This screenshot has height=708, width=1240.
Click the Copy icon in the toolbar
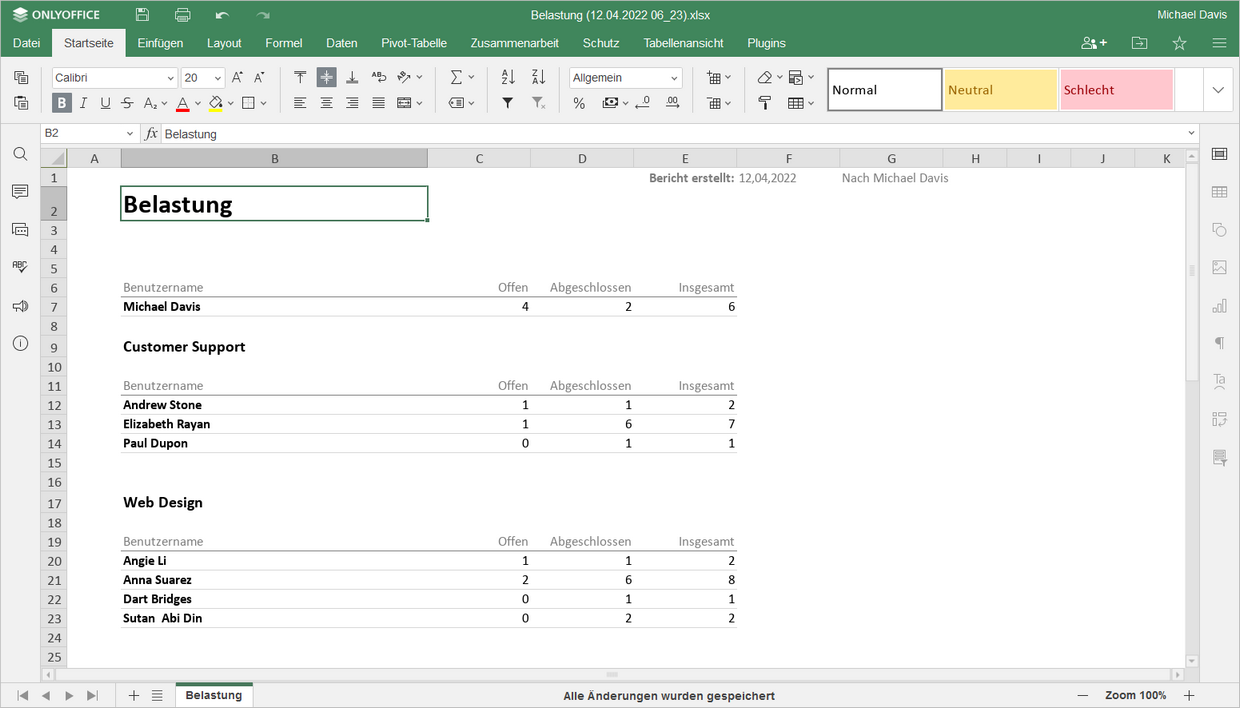pos(21,77)
